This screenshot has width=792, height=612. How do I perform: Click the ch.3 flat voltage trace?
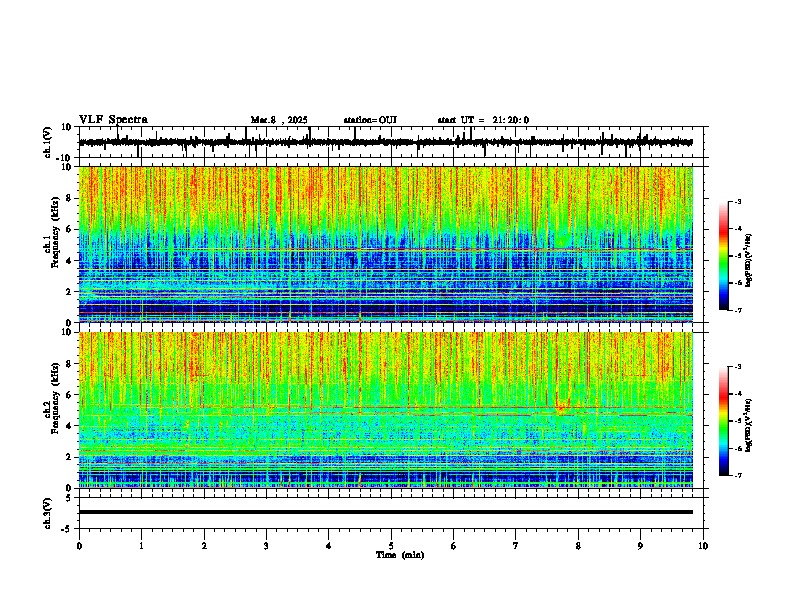385,512
